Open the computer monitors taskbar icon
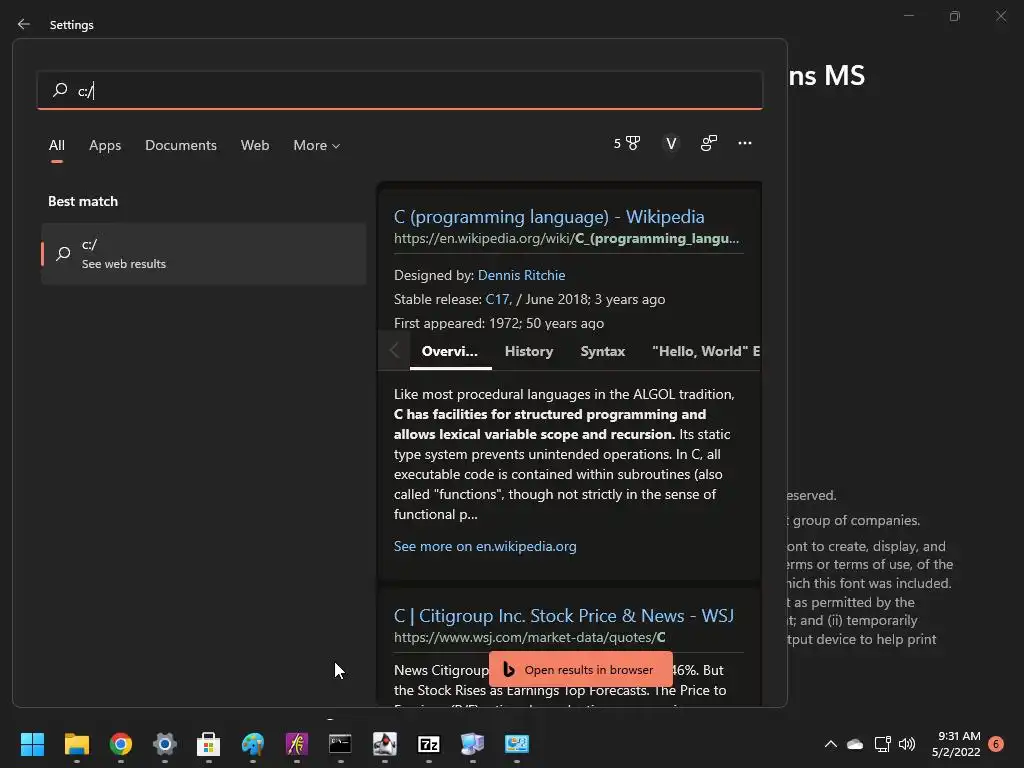Screen dimensions: 1024x768 click(472, 744)
